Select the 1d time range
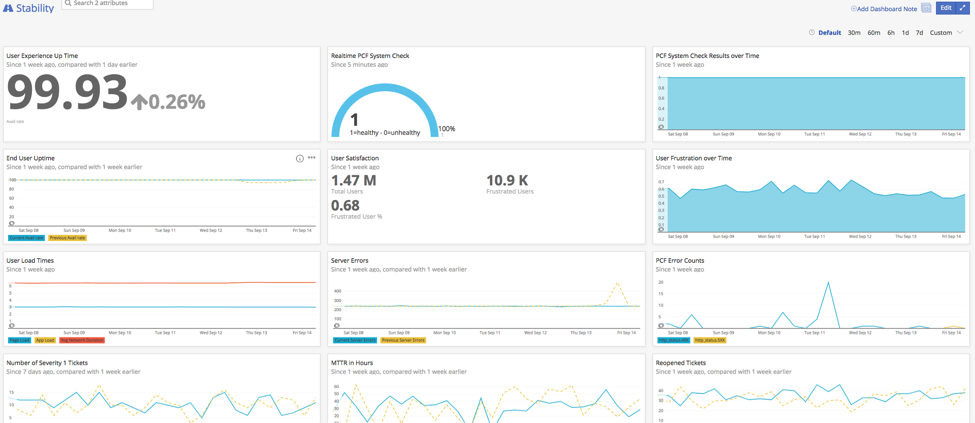Image resolution: width=975 pixels, height=423 pixels. pyautogui.click(x=905, y=33)
